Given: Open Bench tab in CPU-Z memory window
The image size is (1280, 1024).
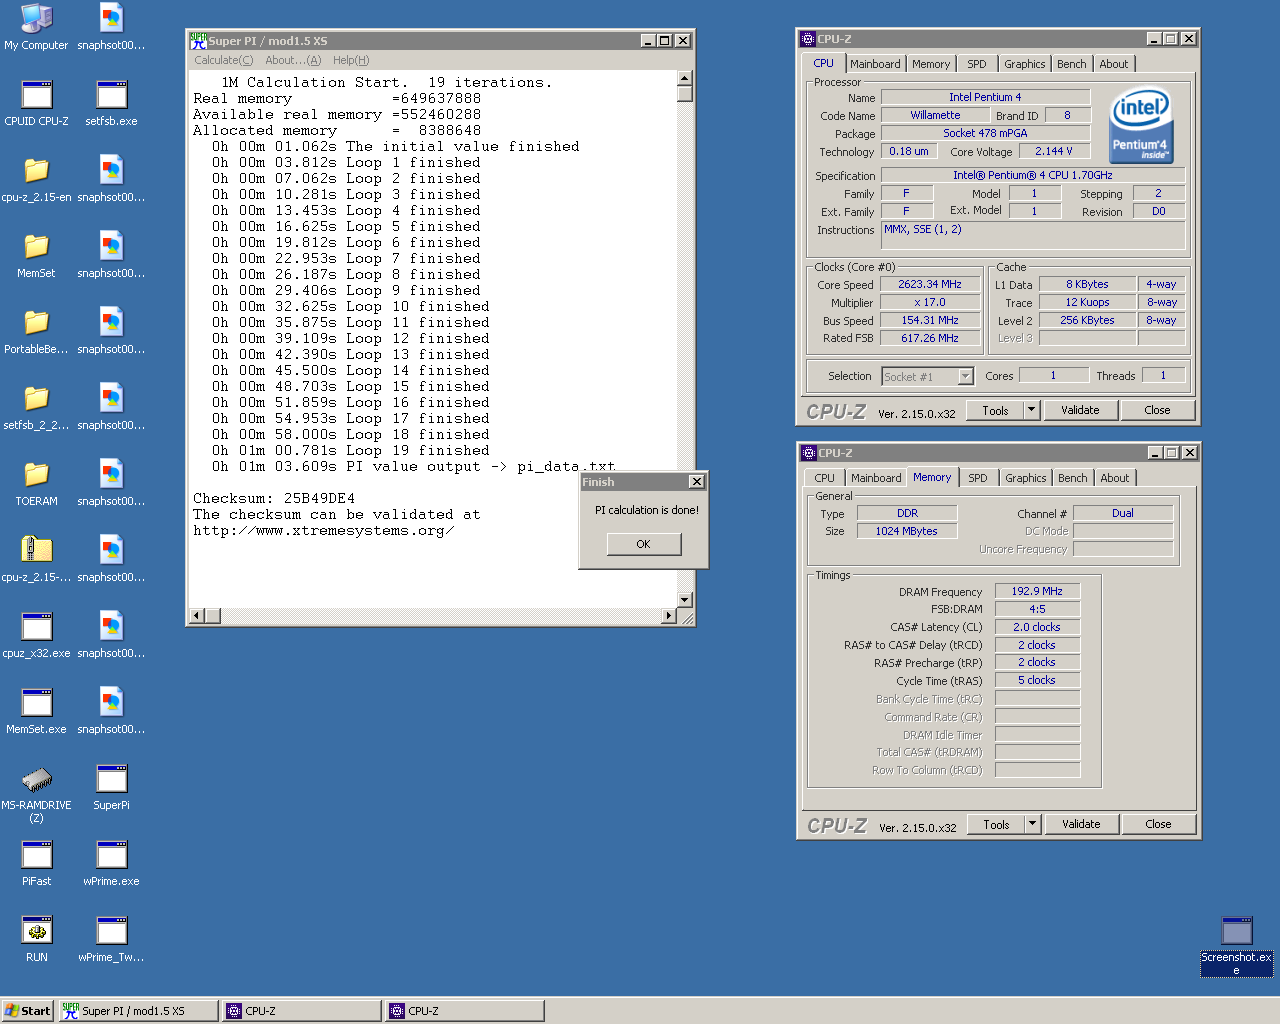Looking at the screenshot, I should click(1073, 478).
